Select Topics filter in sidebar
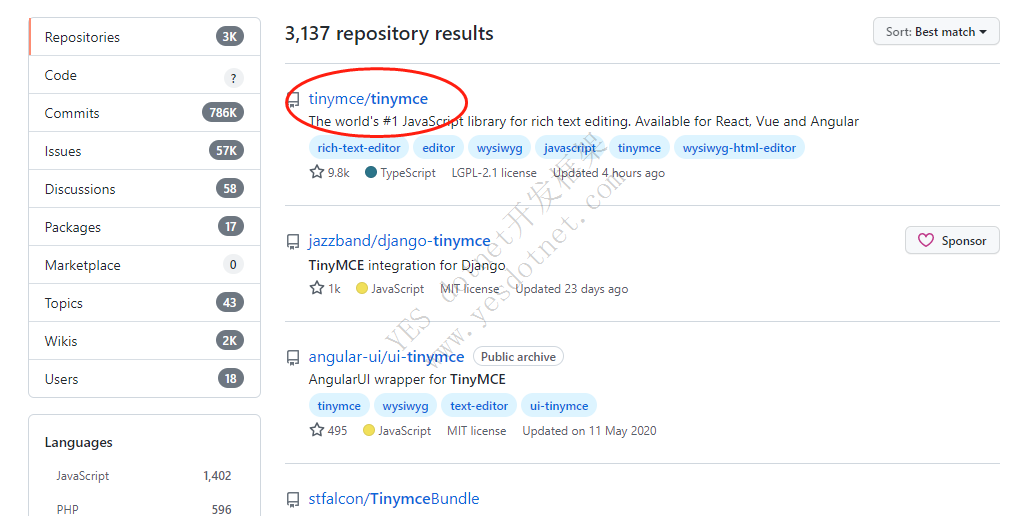1025x516 pixels. click(x=144, y=303)
